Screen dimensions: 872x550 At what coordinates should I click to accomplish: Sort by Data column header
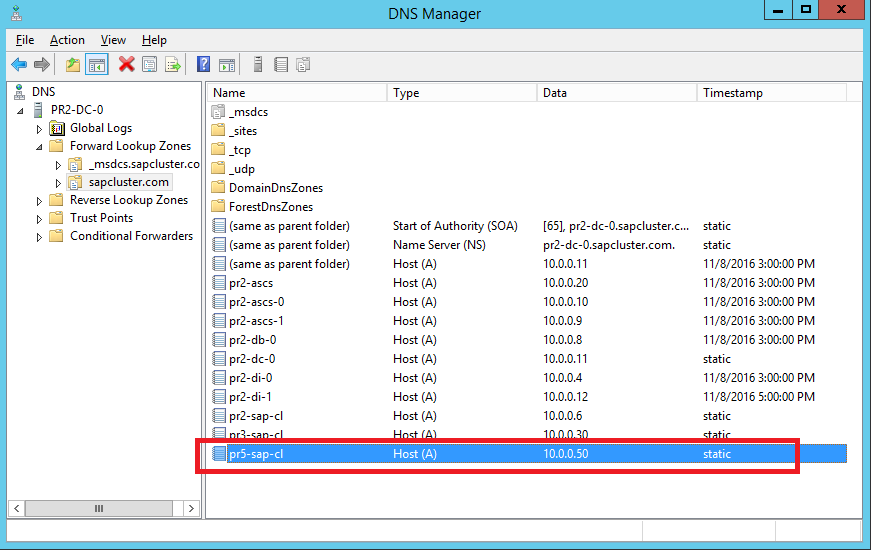617,93
